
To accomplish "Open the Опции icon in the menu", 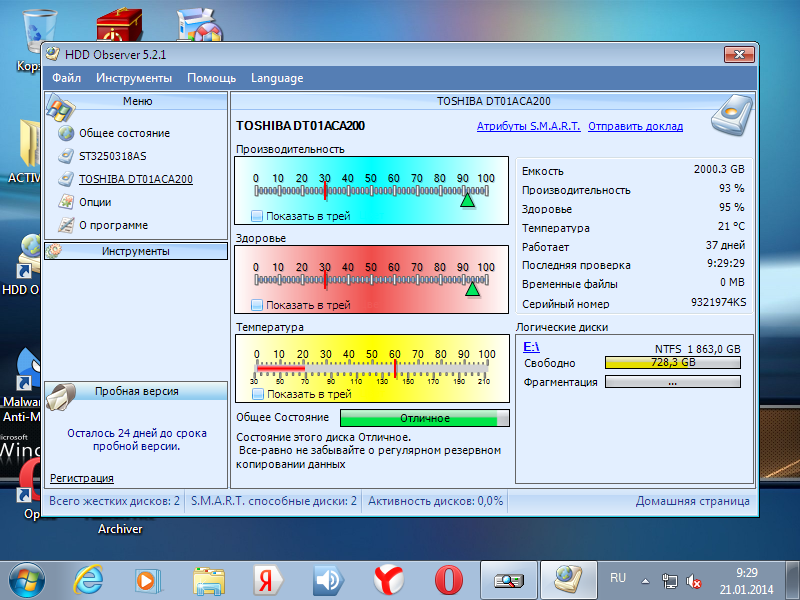I will (66, 202).
